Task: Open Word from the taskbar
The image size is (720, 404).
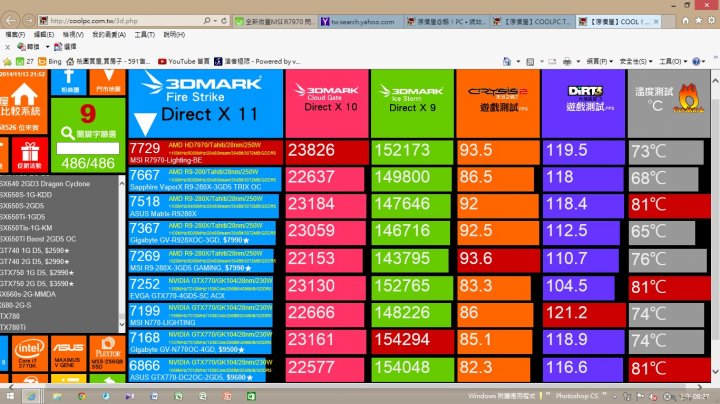Action: click(154, 396)
